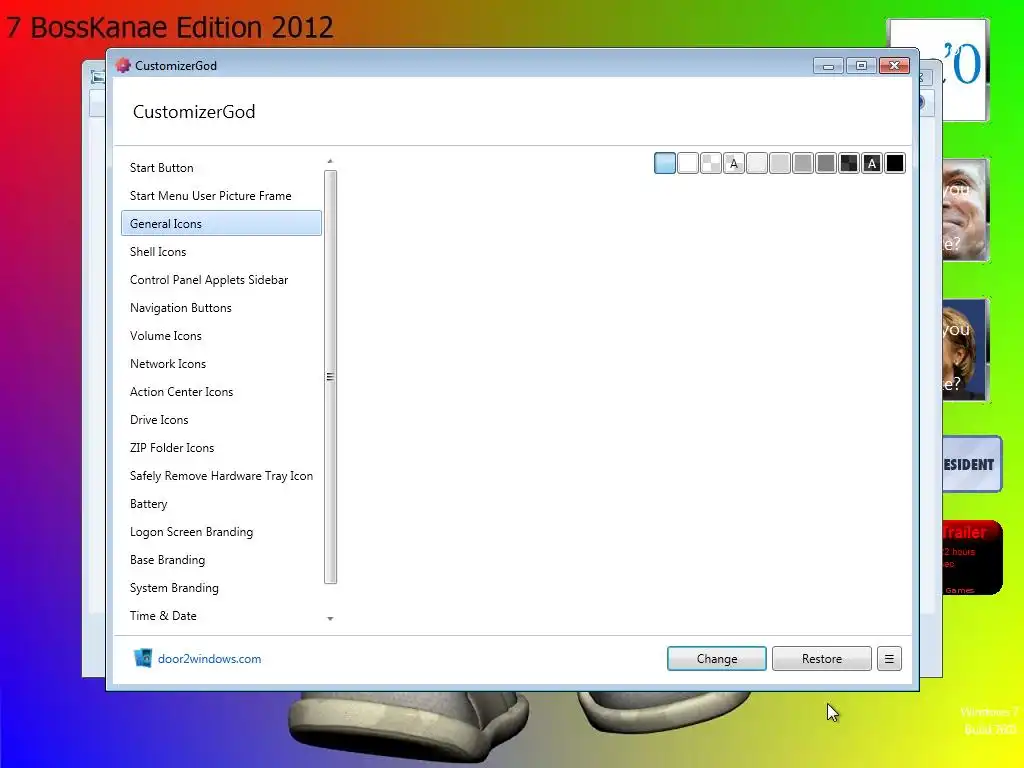Pick the light gray background swatch
Screen dimensions: 1024x768
[780, 163]
